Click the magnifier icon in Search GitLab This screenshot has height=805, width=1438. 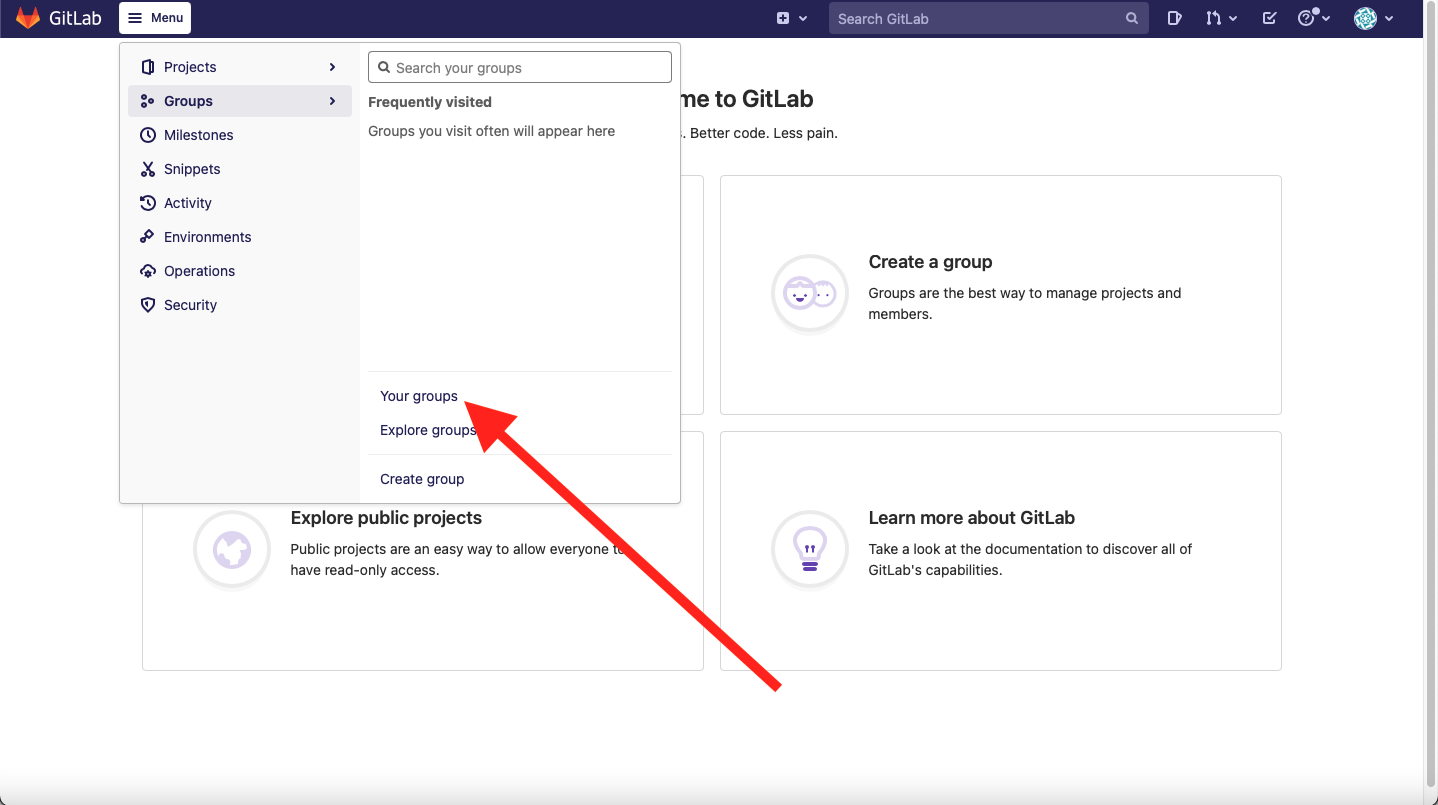tap(1132, 18)
